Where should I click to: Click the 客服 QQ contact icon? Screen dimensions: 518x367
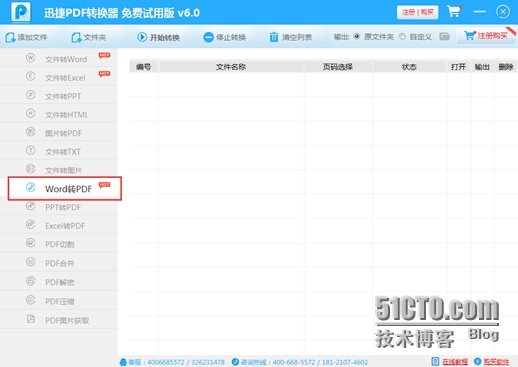coord(123,362)
